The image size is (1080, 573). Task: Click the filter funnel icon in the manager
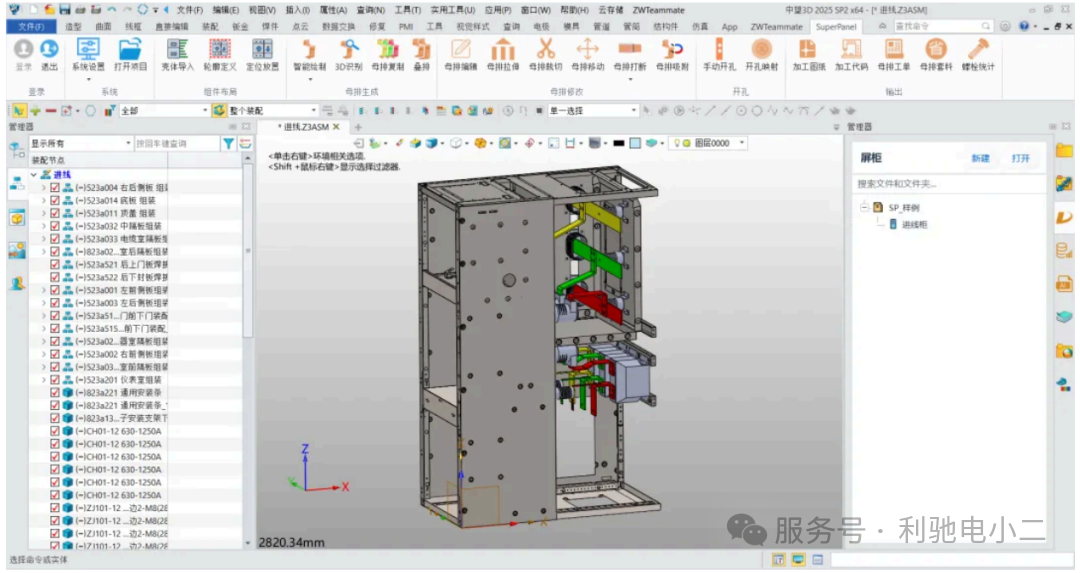coord(228,143)
